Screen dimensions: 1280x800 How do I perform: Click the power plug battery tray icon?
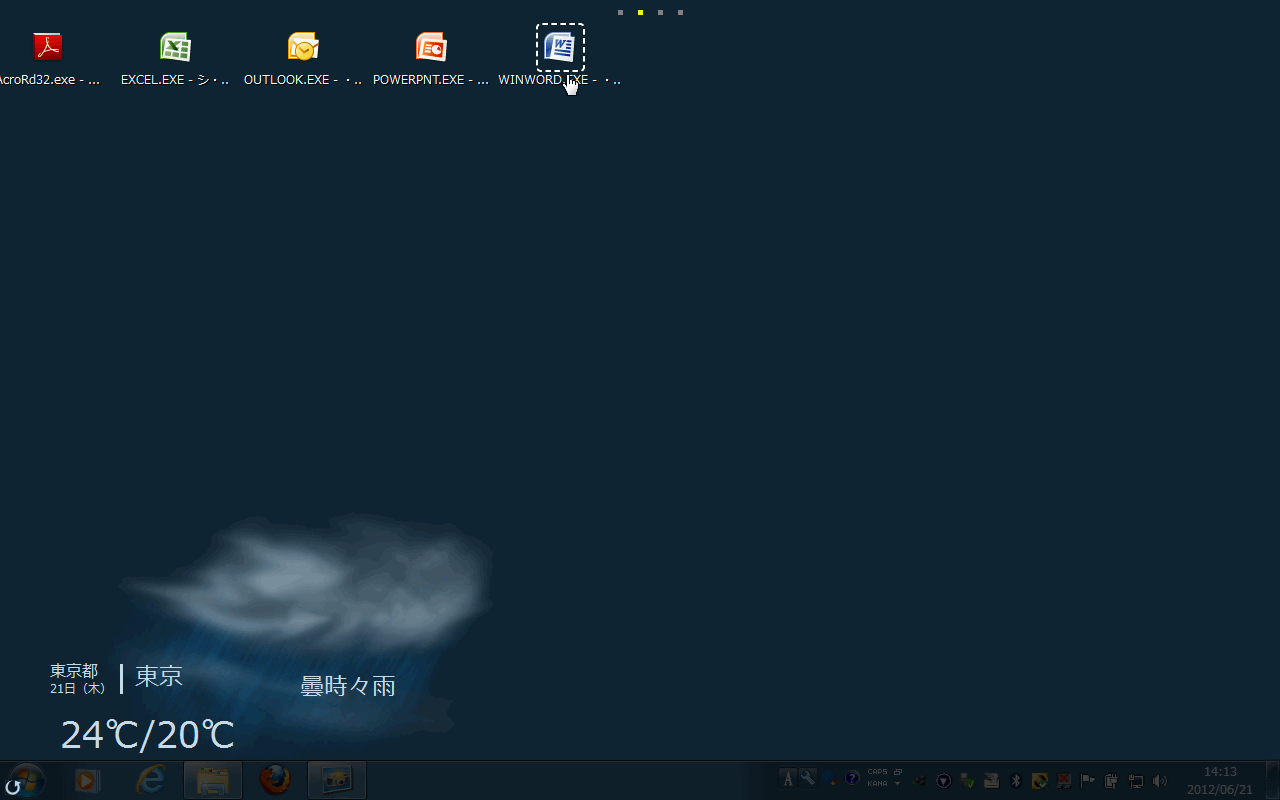click(x=1111, y=780)
